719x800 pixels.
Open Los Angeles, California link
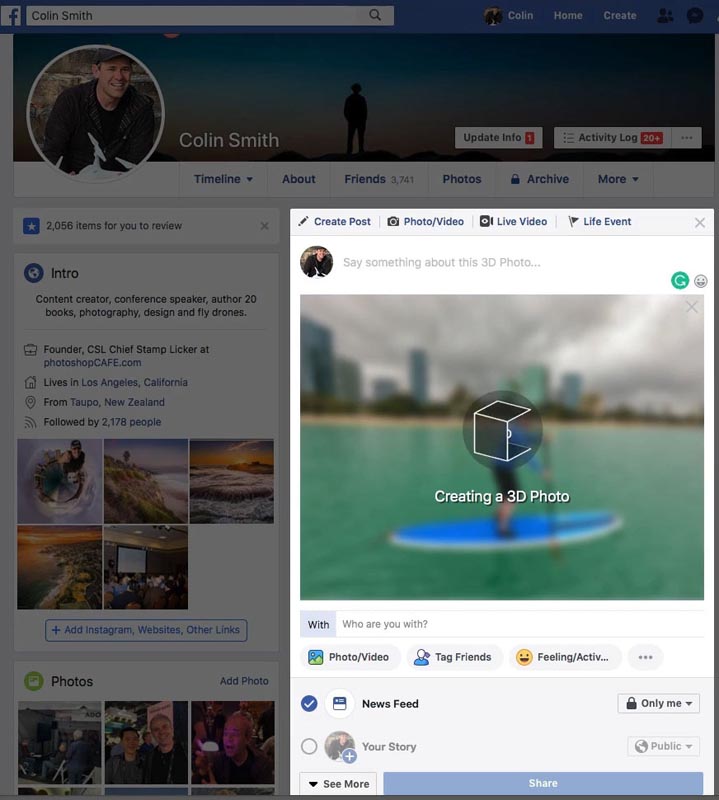pyautogui.click(x=134, y=382)
